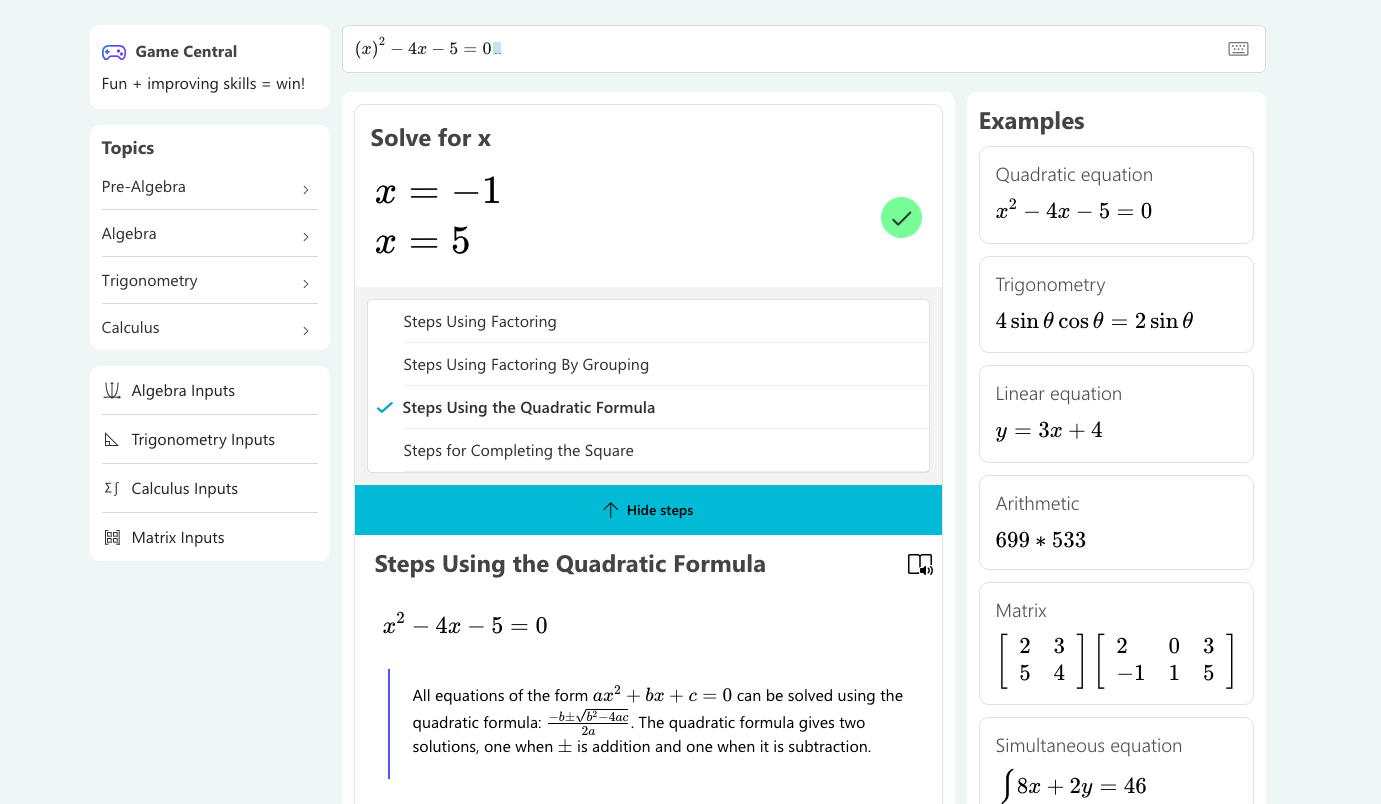Click the read-aloud book speaker icon
The width and height of the screenshot is (1381, 804).
[x=920, y=565]
